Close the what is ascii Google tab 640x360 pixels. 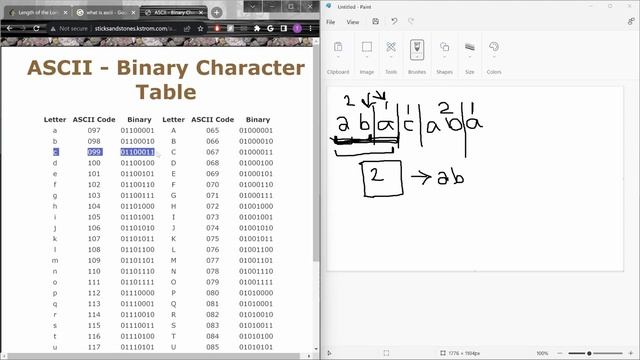click(x=133, y=13)
